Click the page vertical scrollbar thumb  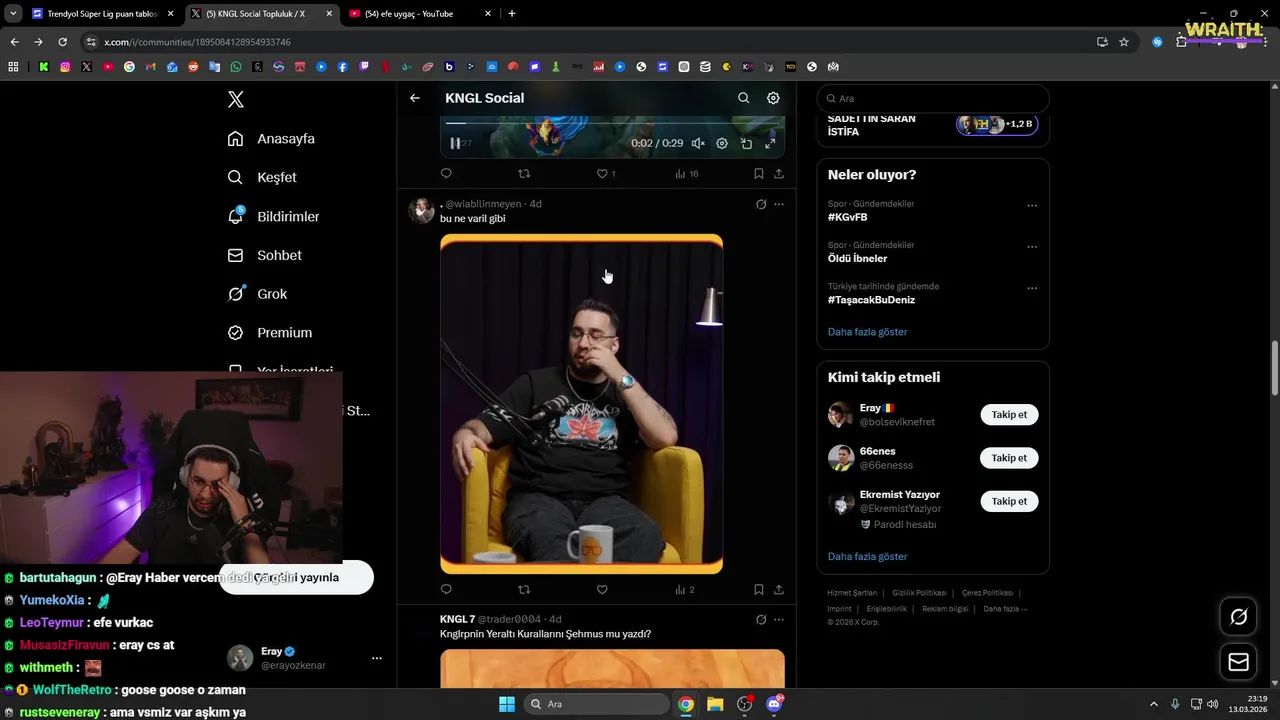point(1274,369)
